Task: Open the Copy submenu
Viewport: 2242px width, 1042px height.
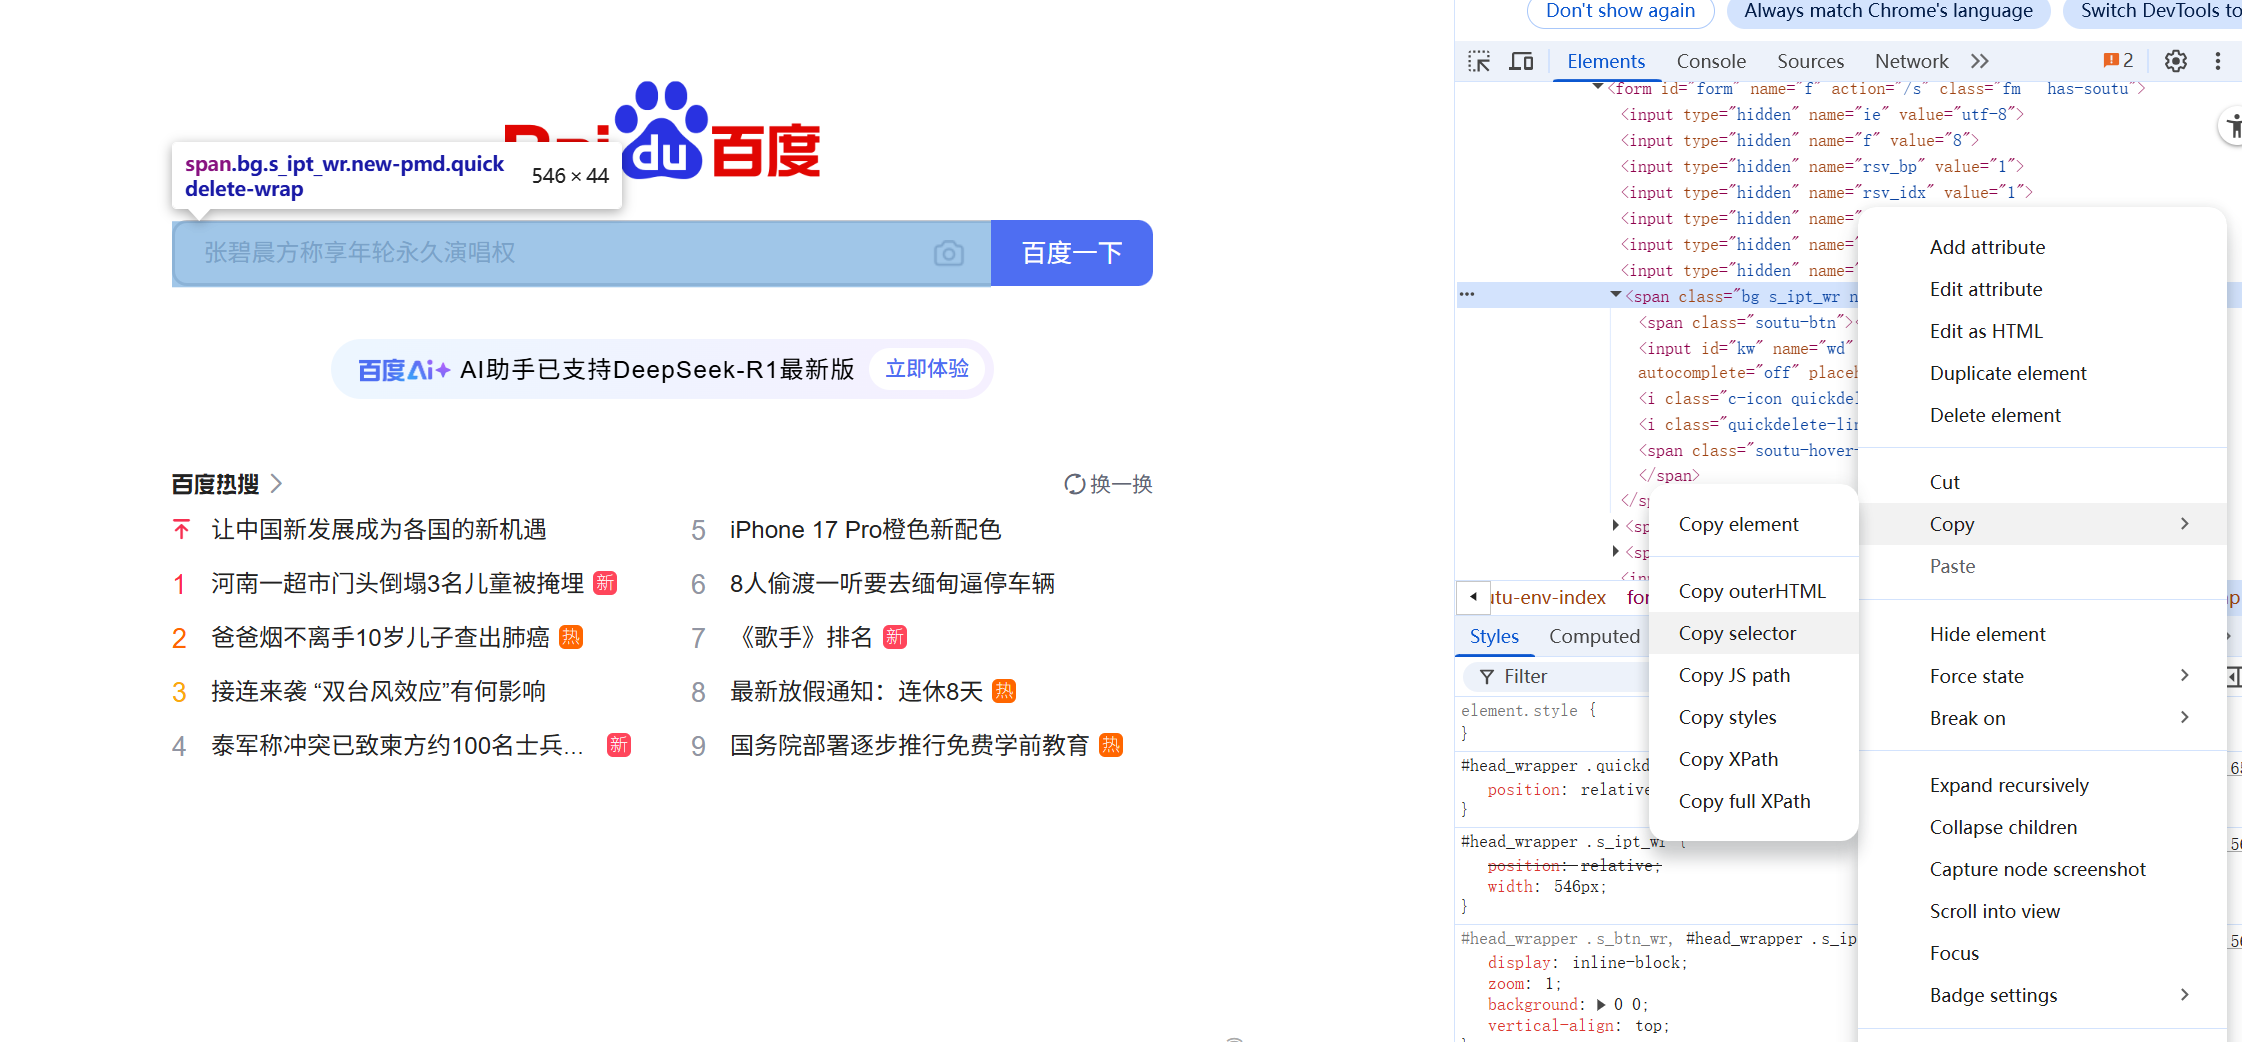Action: [x=2042, y=524]
